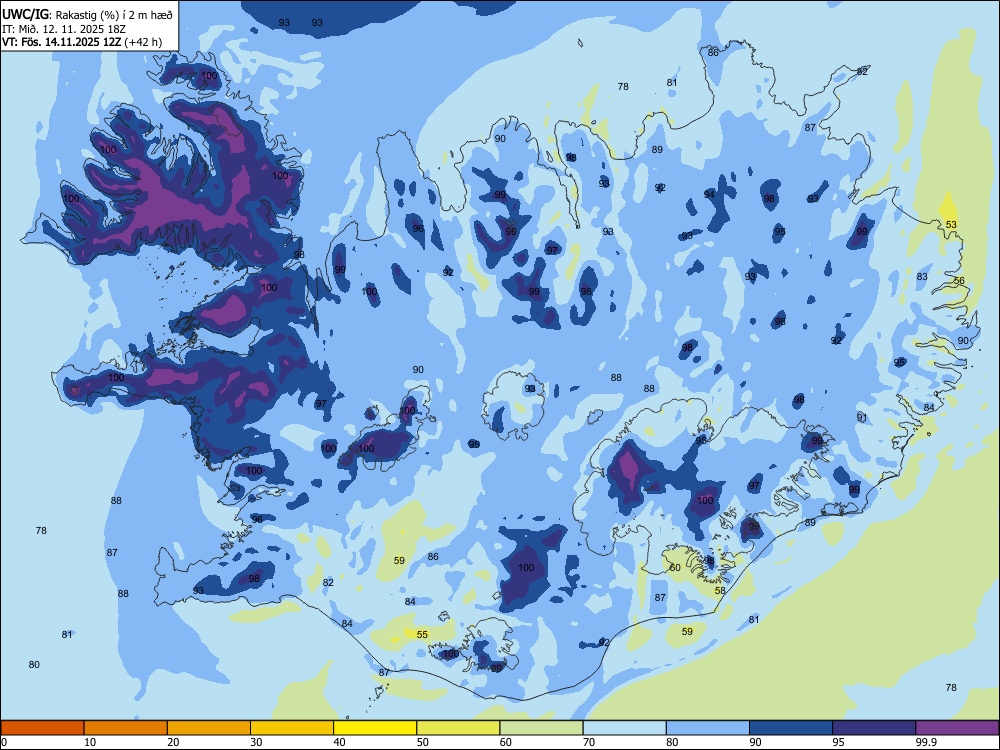Image resolution: width=1000 pixels, height=750 pixels.
Task: Click the '70' tick label on the legend scale
Action: 589,742
